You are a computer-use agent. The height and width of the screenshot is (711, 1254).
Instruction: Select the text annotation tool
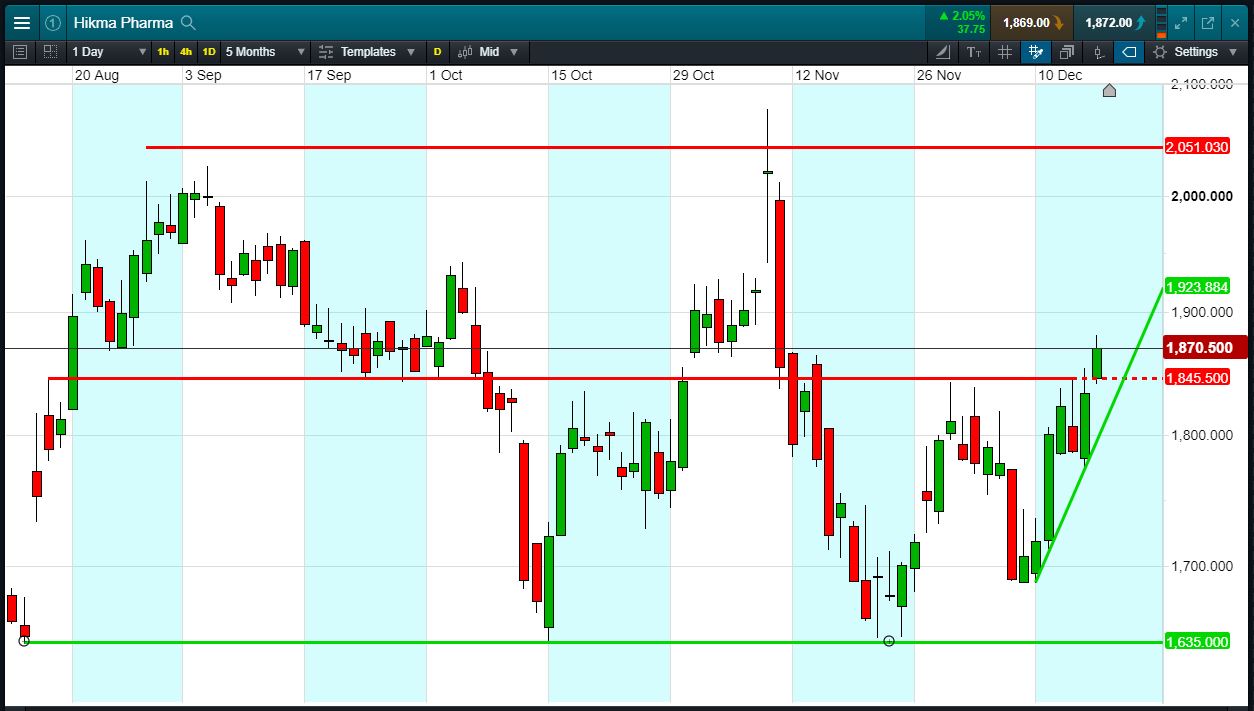(x=974, y=52)
